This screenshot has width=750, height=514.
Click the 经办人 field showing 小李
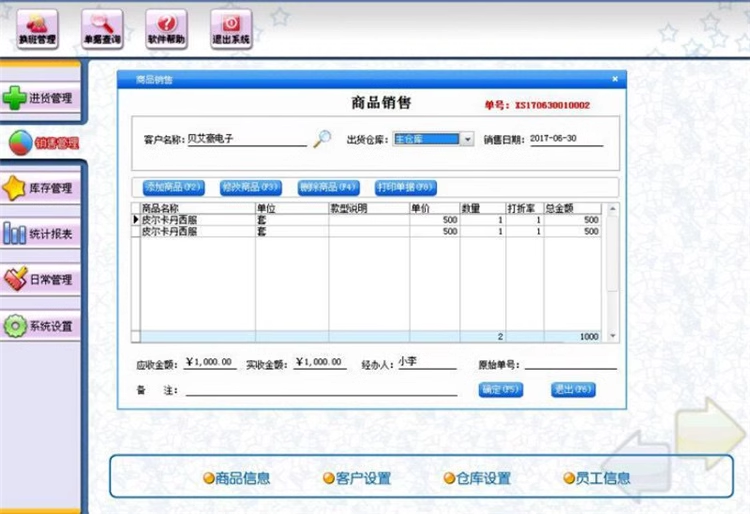427,362
